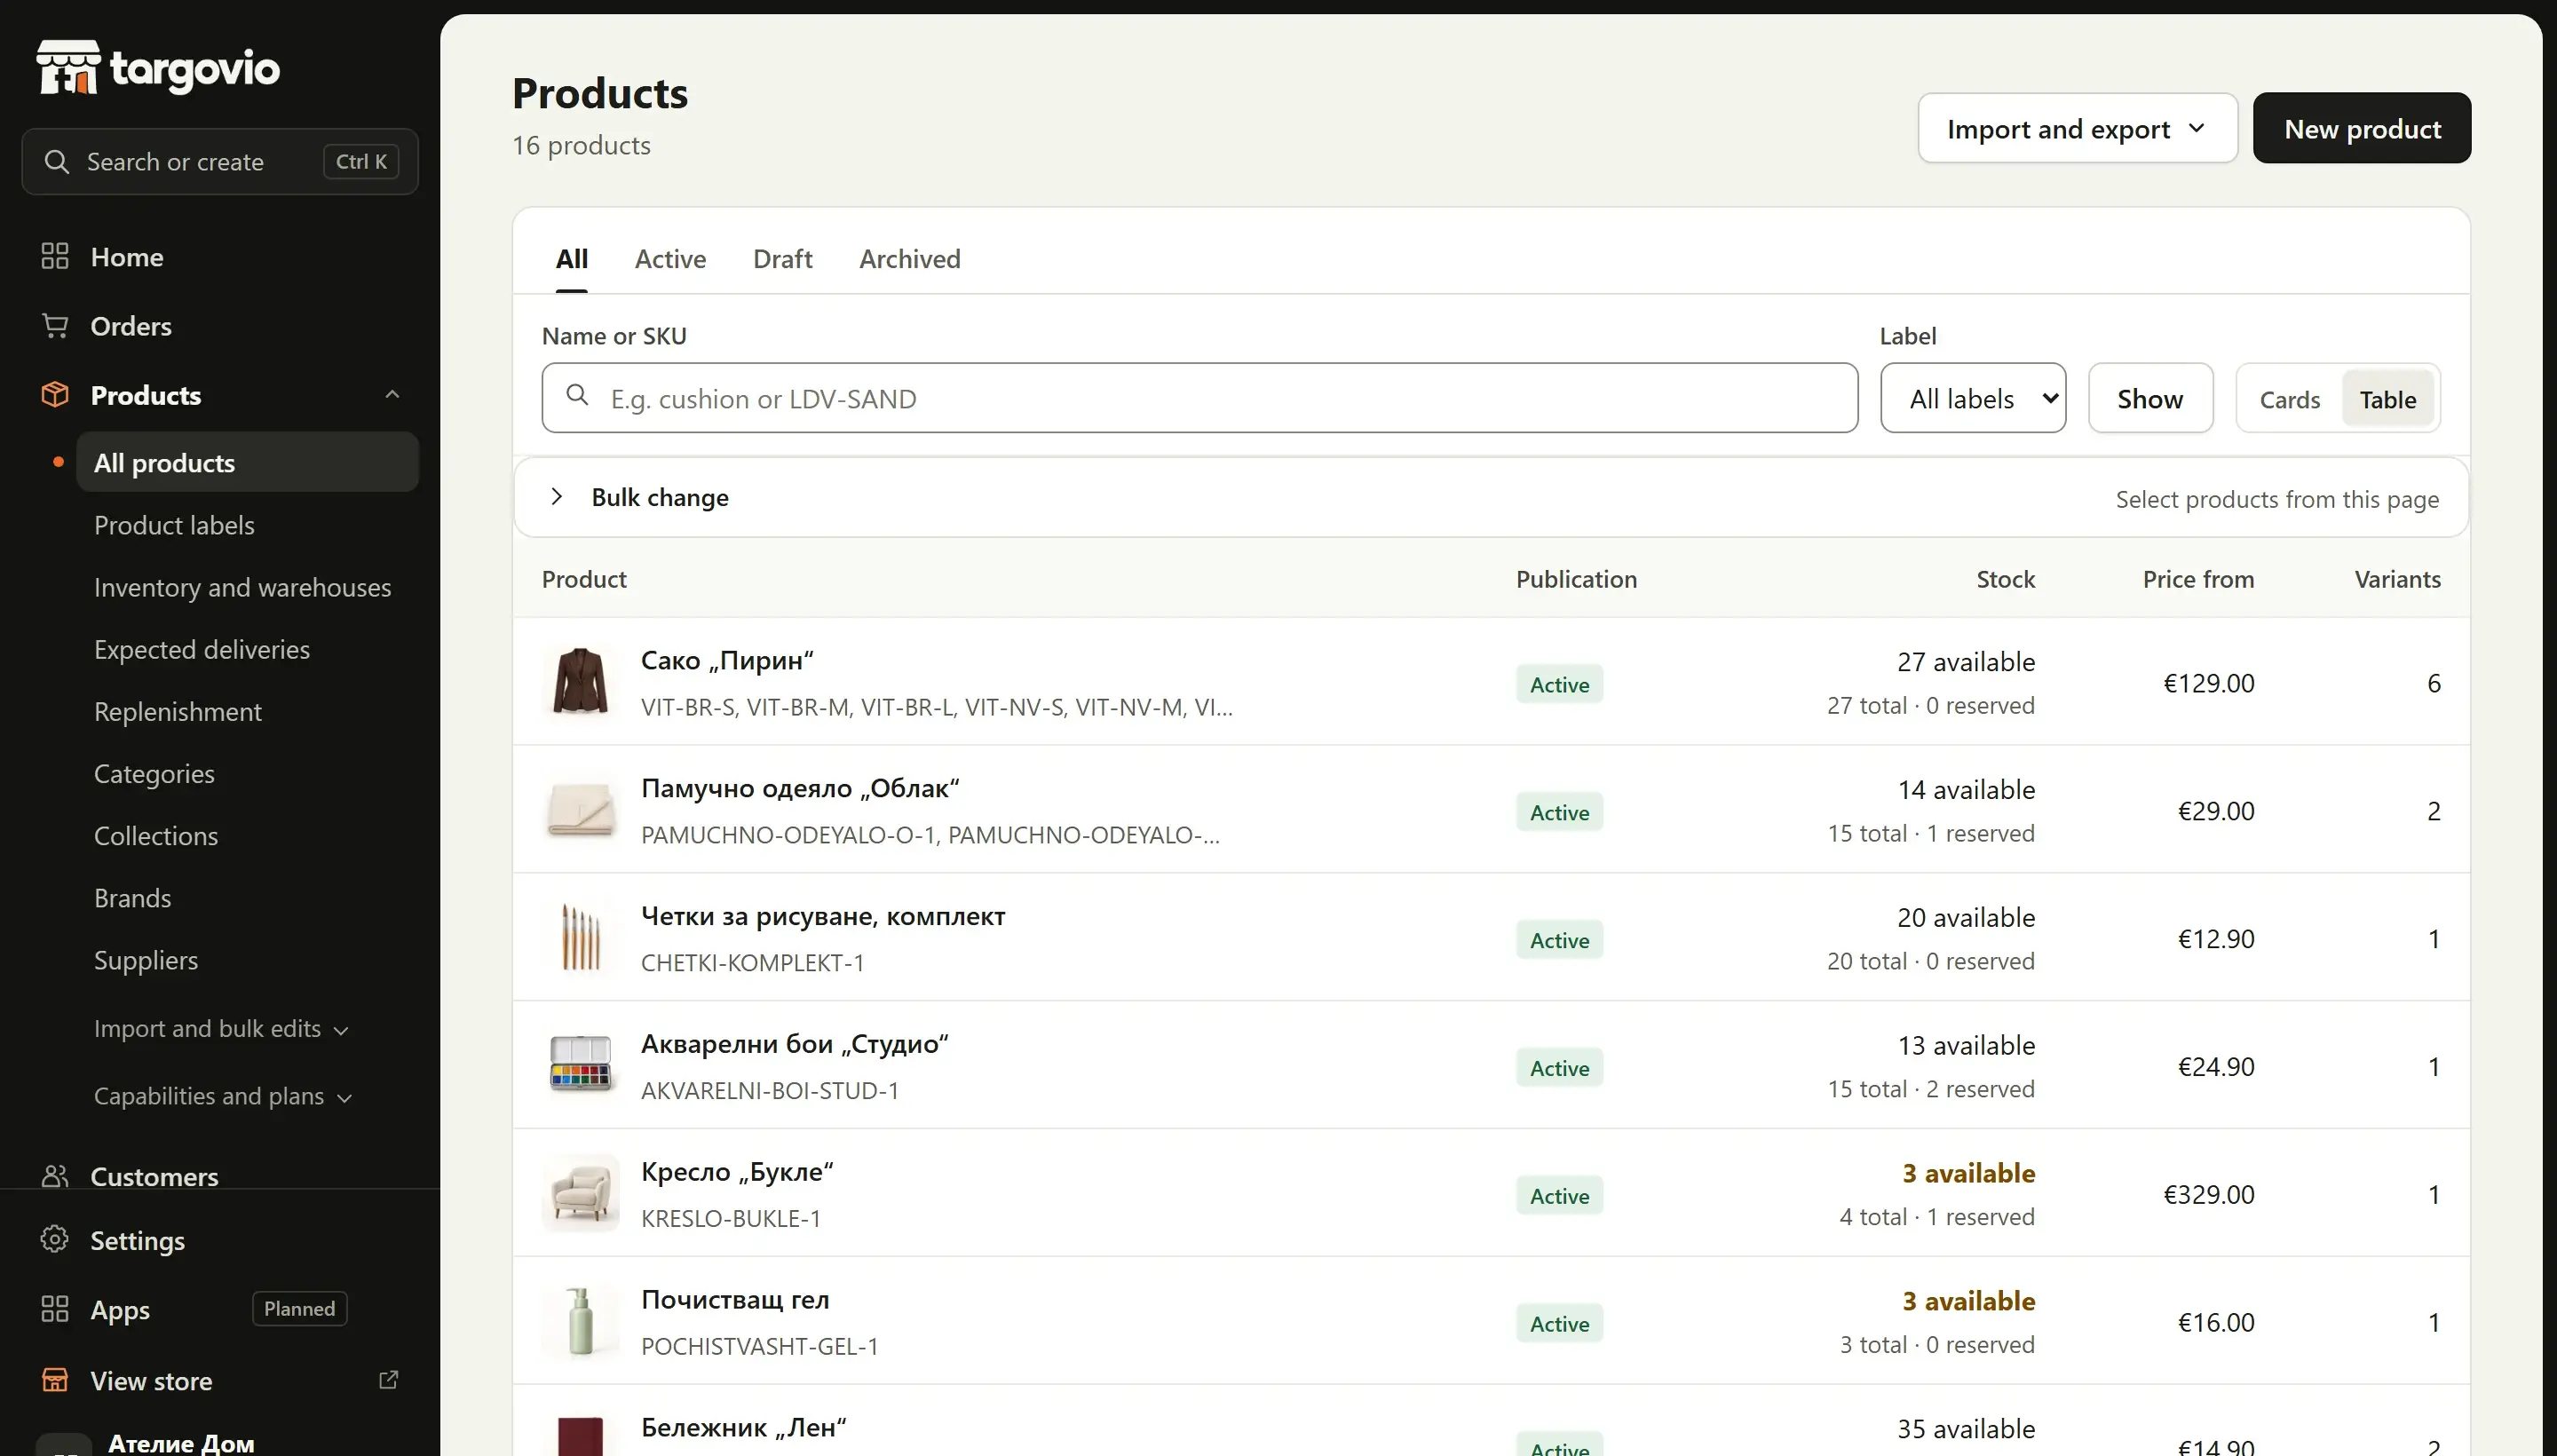Open Suppliers page
Image resolution: width=2557 pixels, height=1456 pixels.
point(146,960)
